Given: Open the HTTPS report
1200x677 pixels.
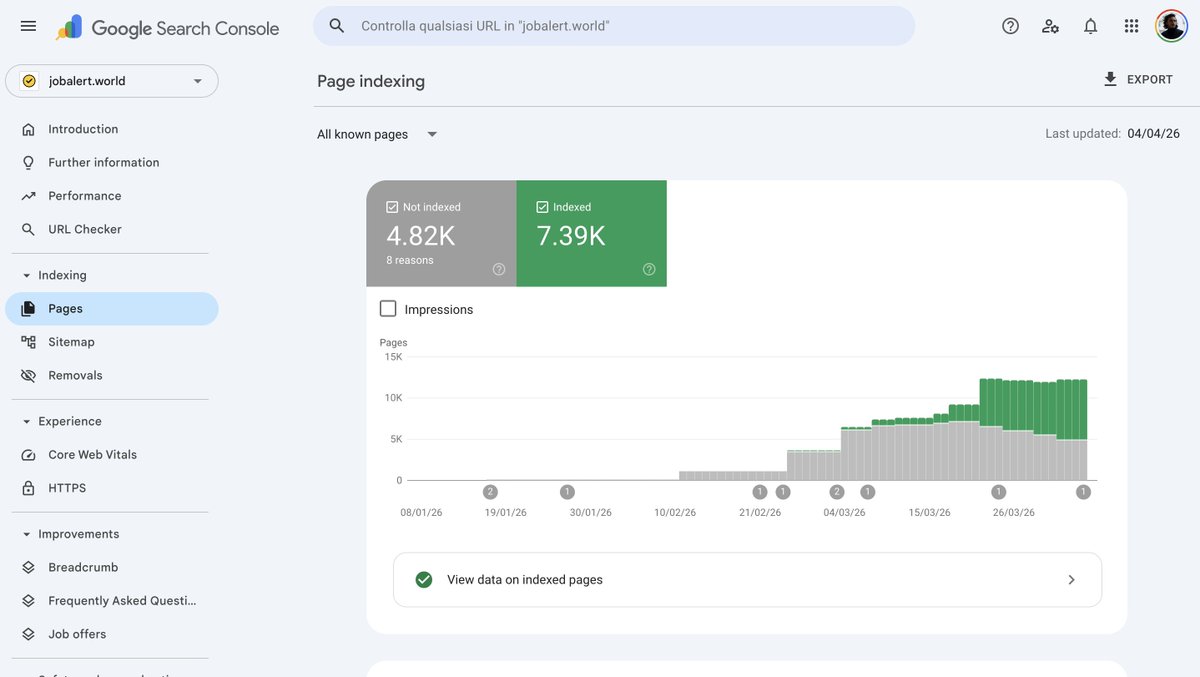Looking at the screenshot, I should pyautogui.click(x=112, y=488).
